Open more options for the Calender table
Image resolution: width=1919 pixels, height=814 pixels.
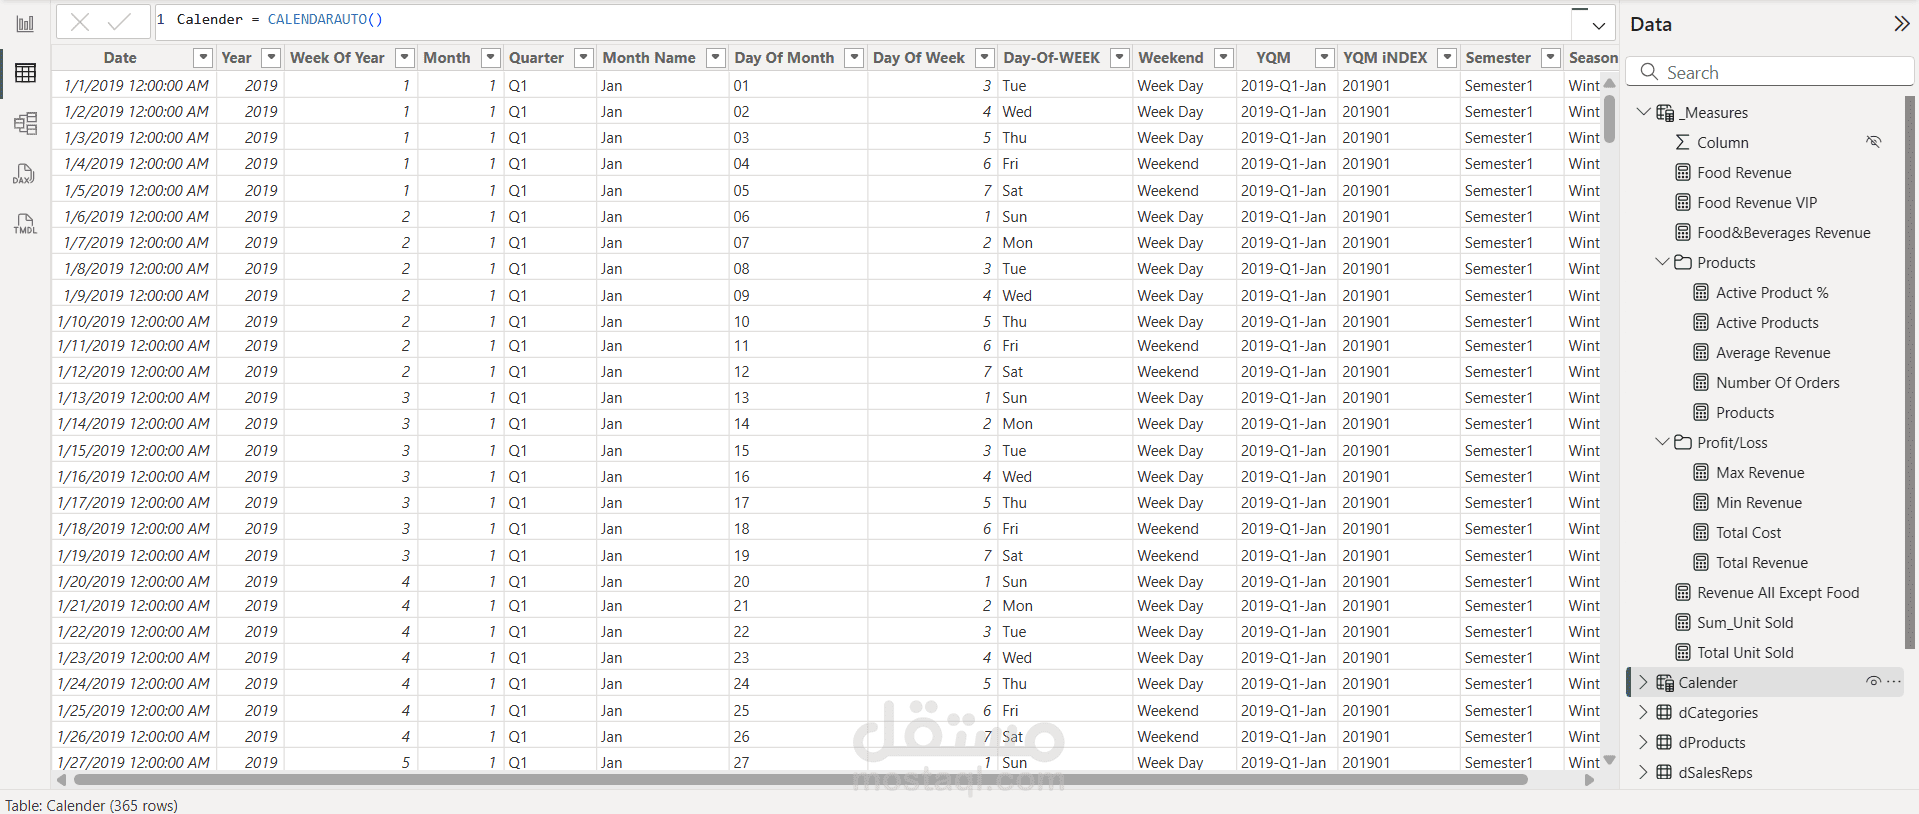coord(1894,682)
